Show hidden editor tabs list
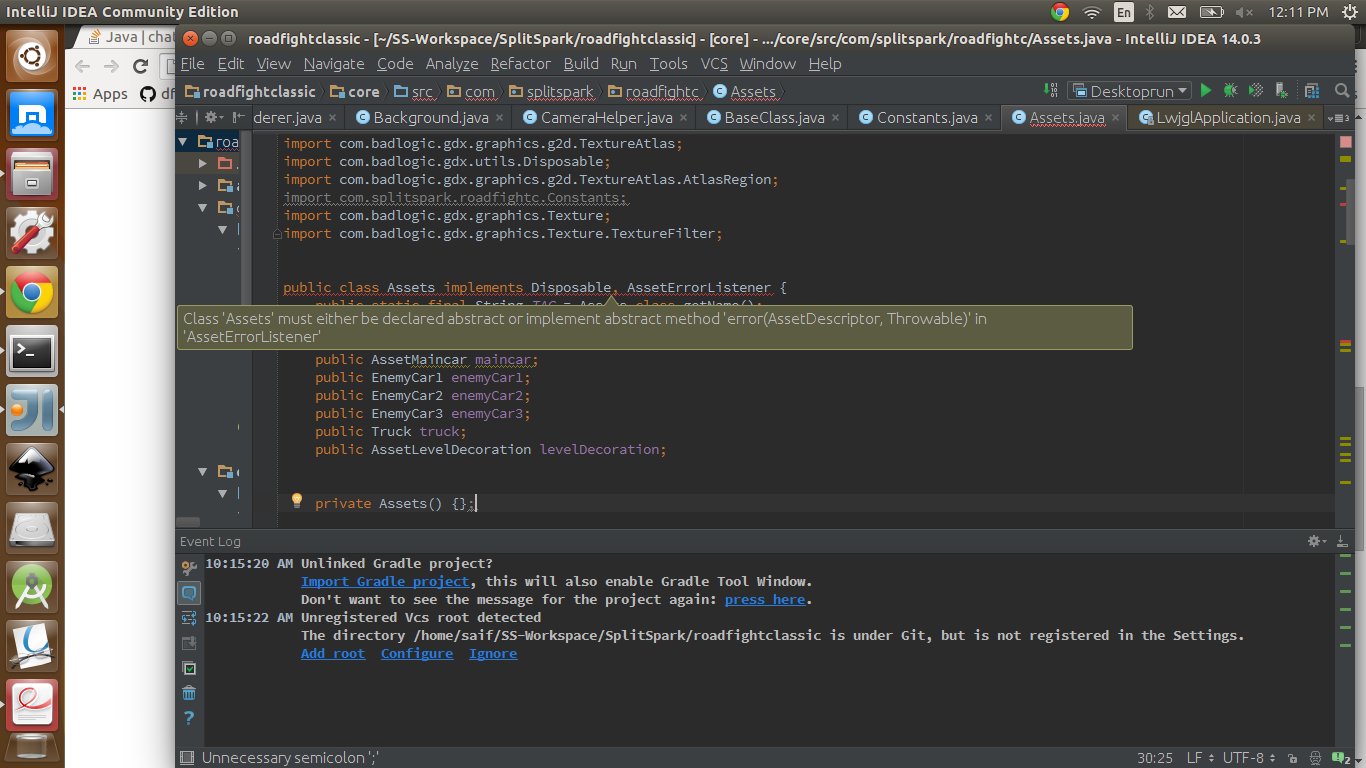Image resolution: width=1366 pixels, height=768 pixels. 1338,118
